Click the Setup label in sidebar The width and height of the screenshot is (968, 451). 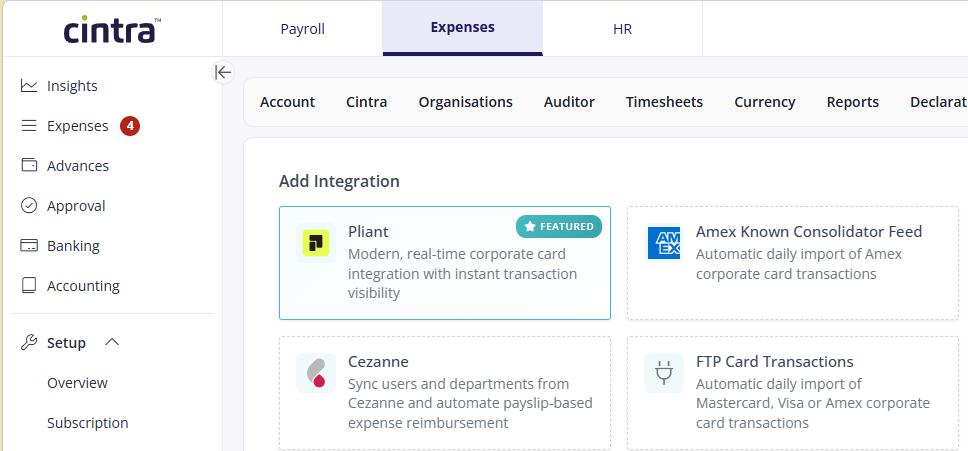pos(66,342)
